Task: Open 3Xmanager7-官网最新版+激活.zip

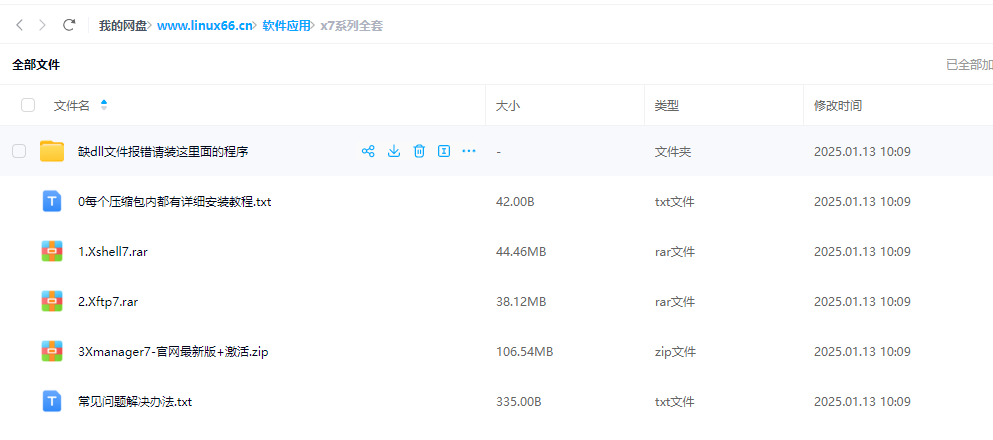Action: (173, 352)
